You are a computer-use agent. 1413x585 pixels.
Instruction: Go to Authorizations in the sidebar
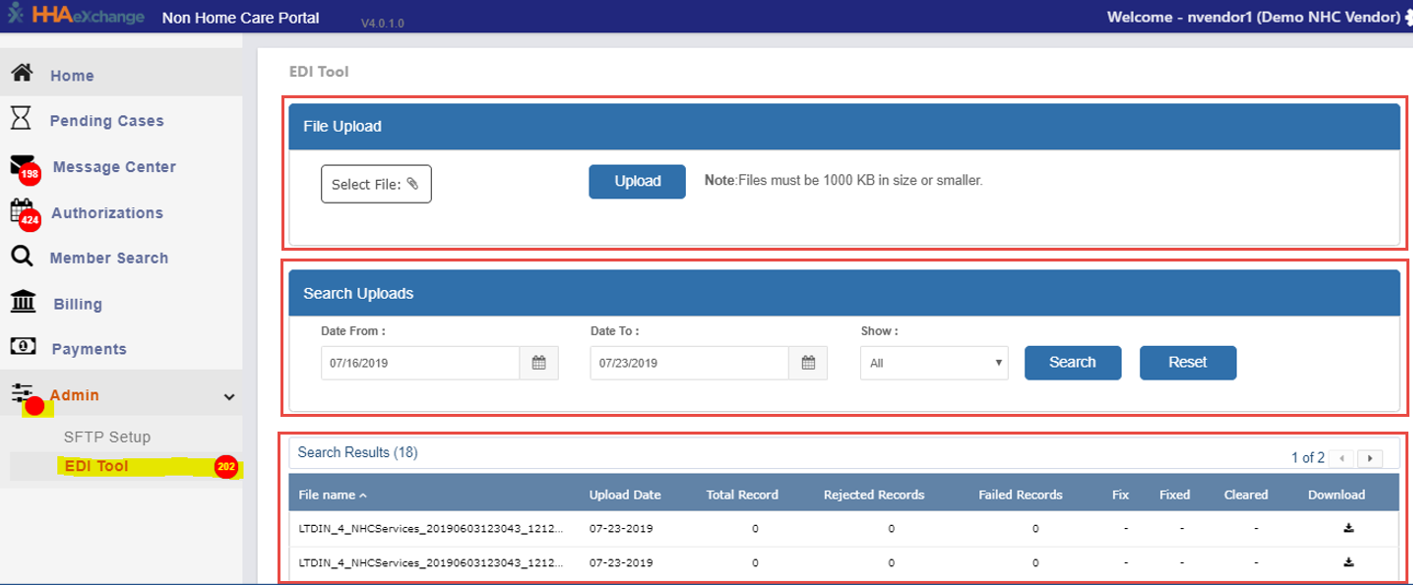click(107, 212)
